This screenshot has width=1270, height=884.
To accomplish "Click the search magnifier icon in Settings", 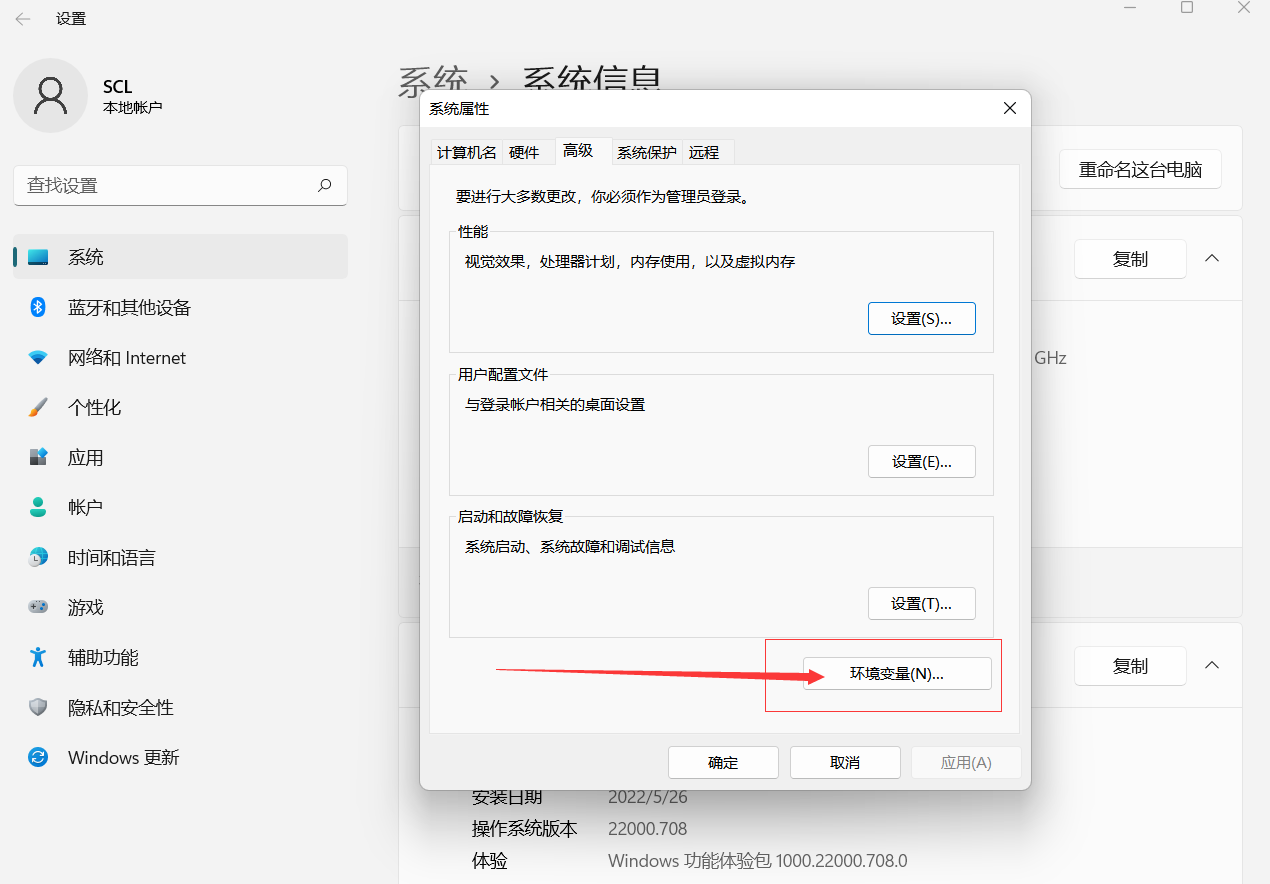I will point(324,185).
